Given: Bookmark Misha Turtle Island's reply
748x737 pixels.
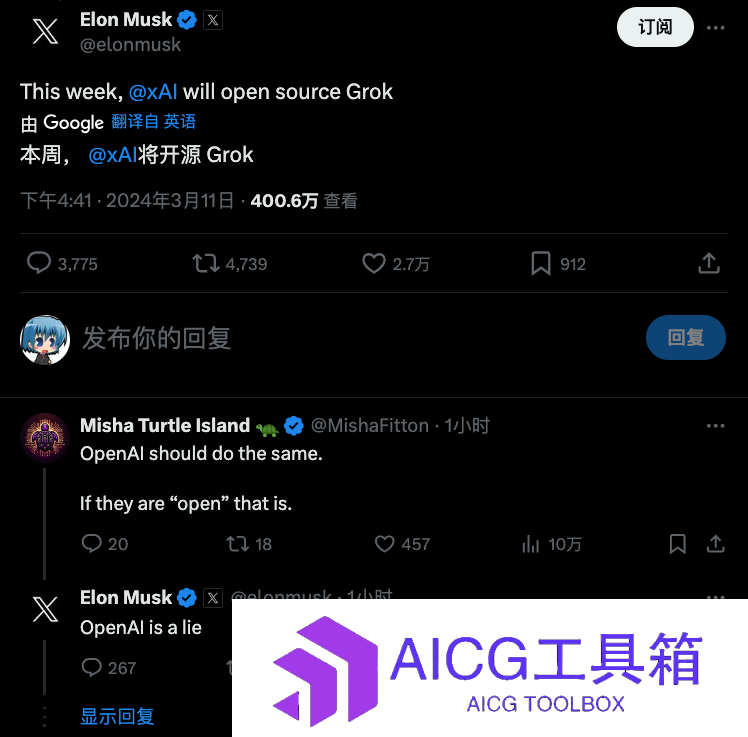Looking at the screenshot, I should point(677,543).
